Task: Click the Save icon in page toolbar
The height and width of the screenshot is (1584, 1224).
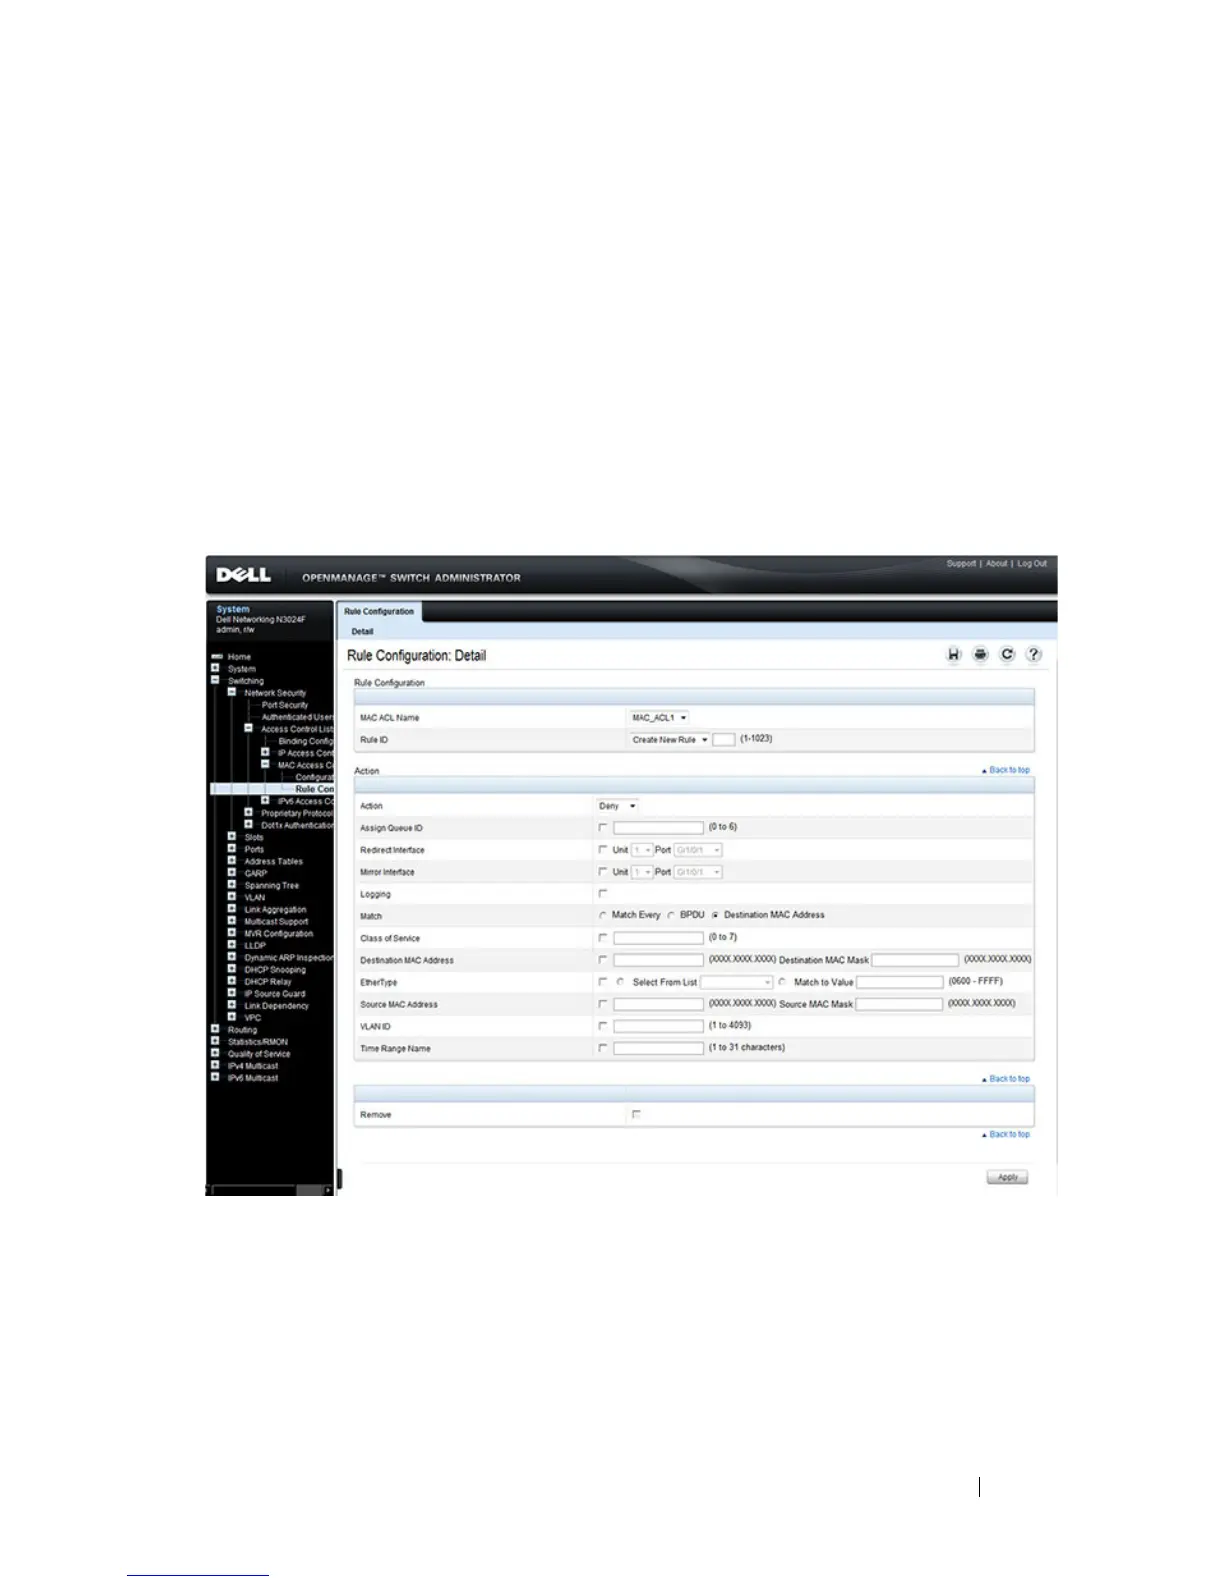Action: (954, 654)
